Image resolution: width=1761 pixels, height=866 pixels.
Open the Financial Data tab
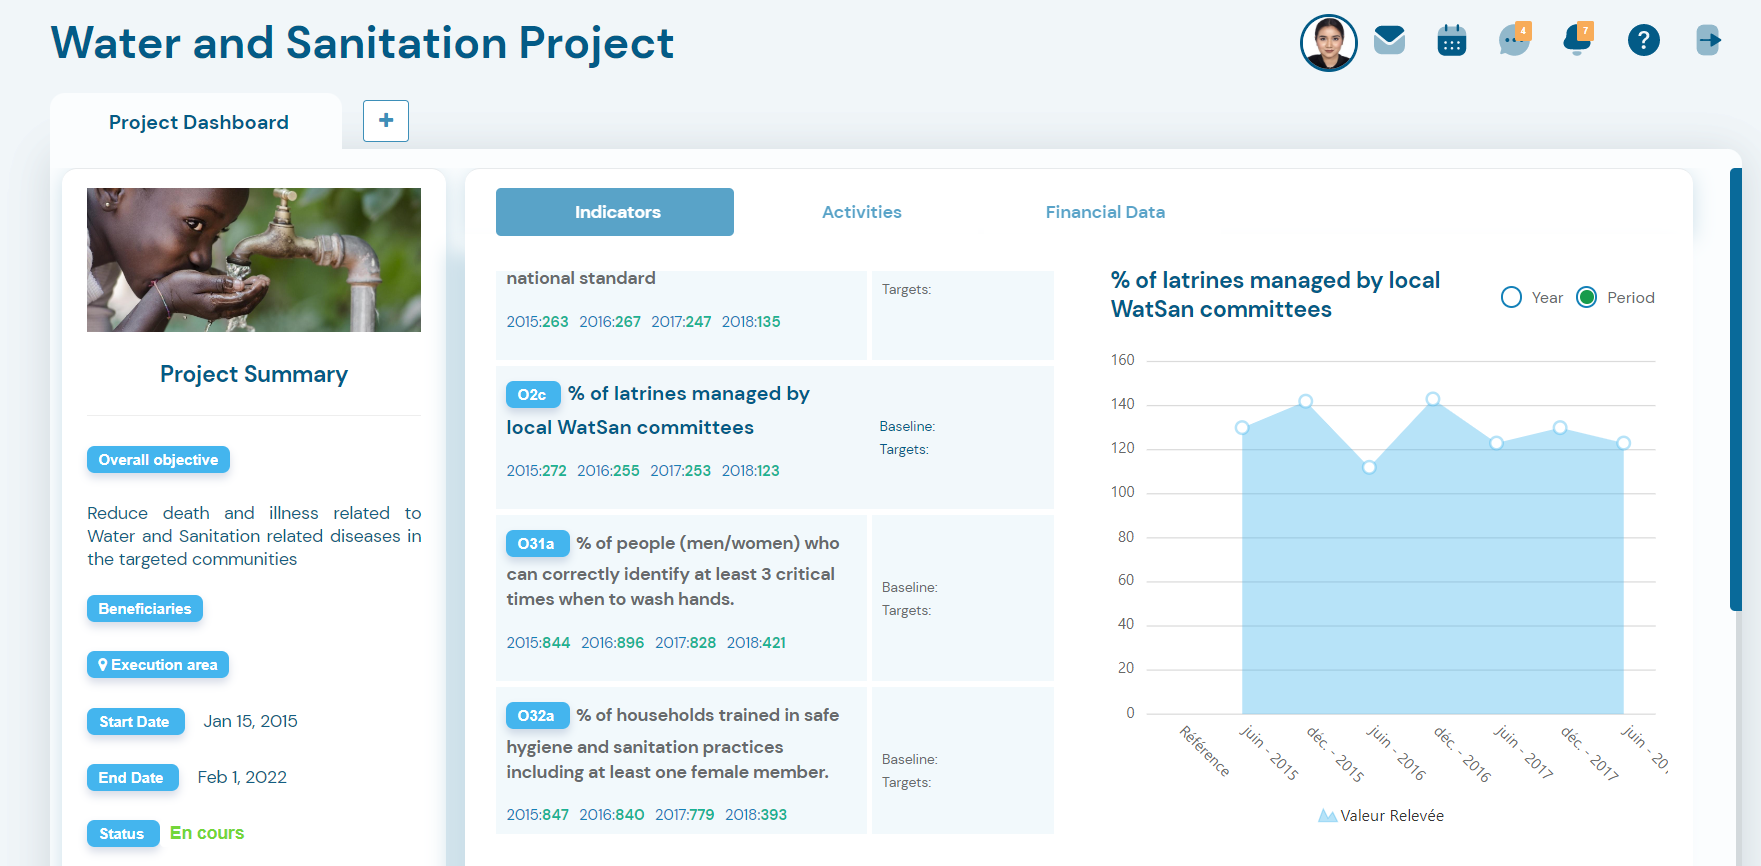click(x=1105, y=212)
